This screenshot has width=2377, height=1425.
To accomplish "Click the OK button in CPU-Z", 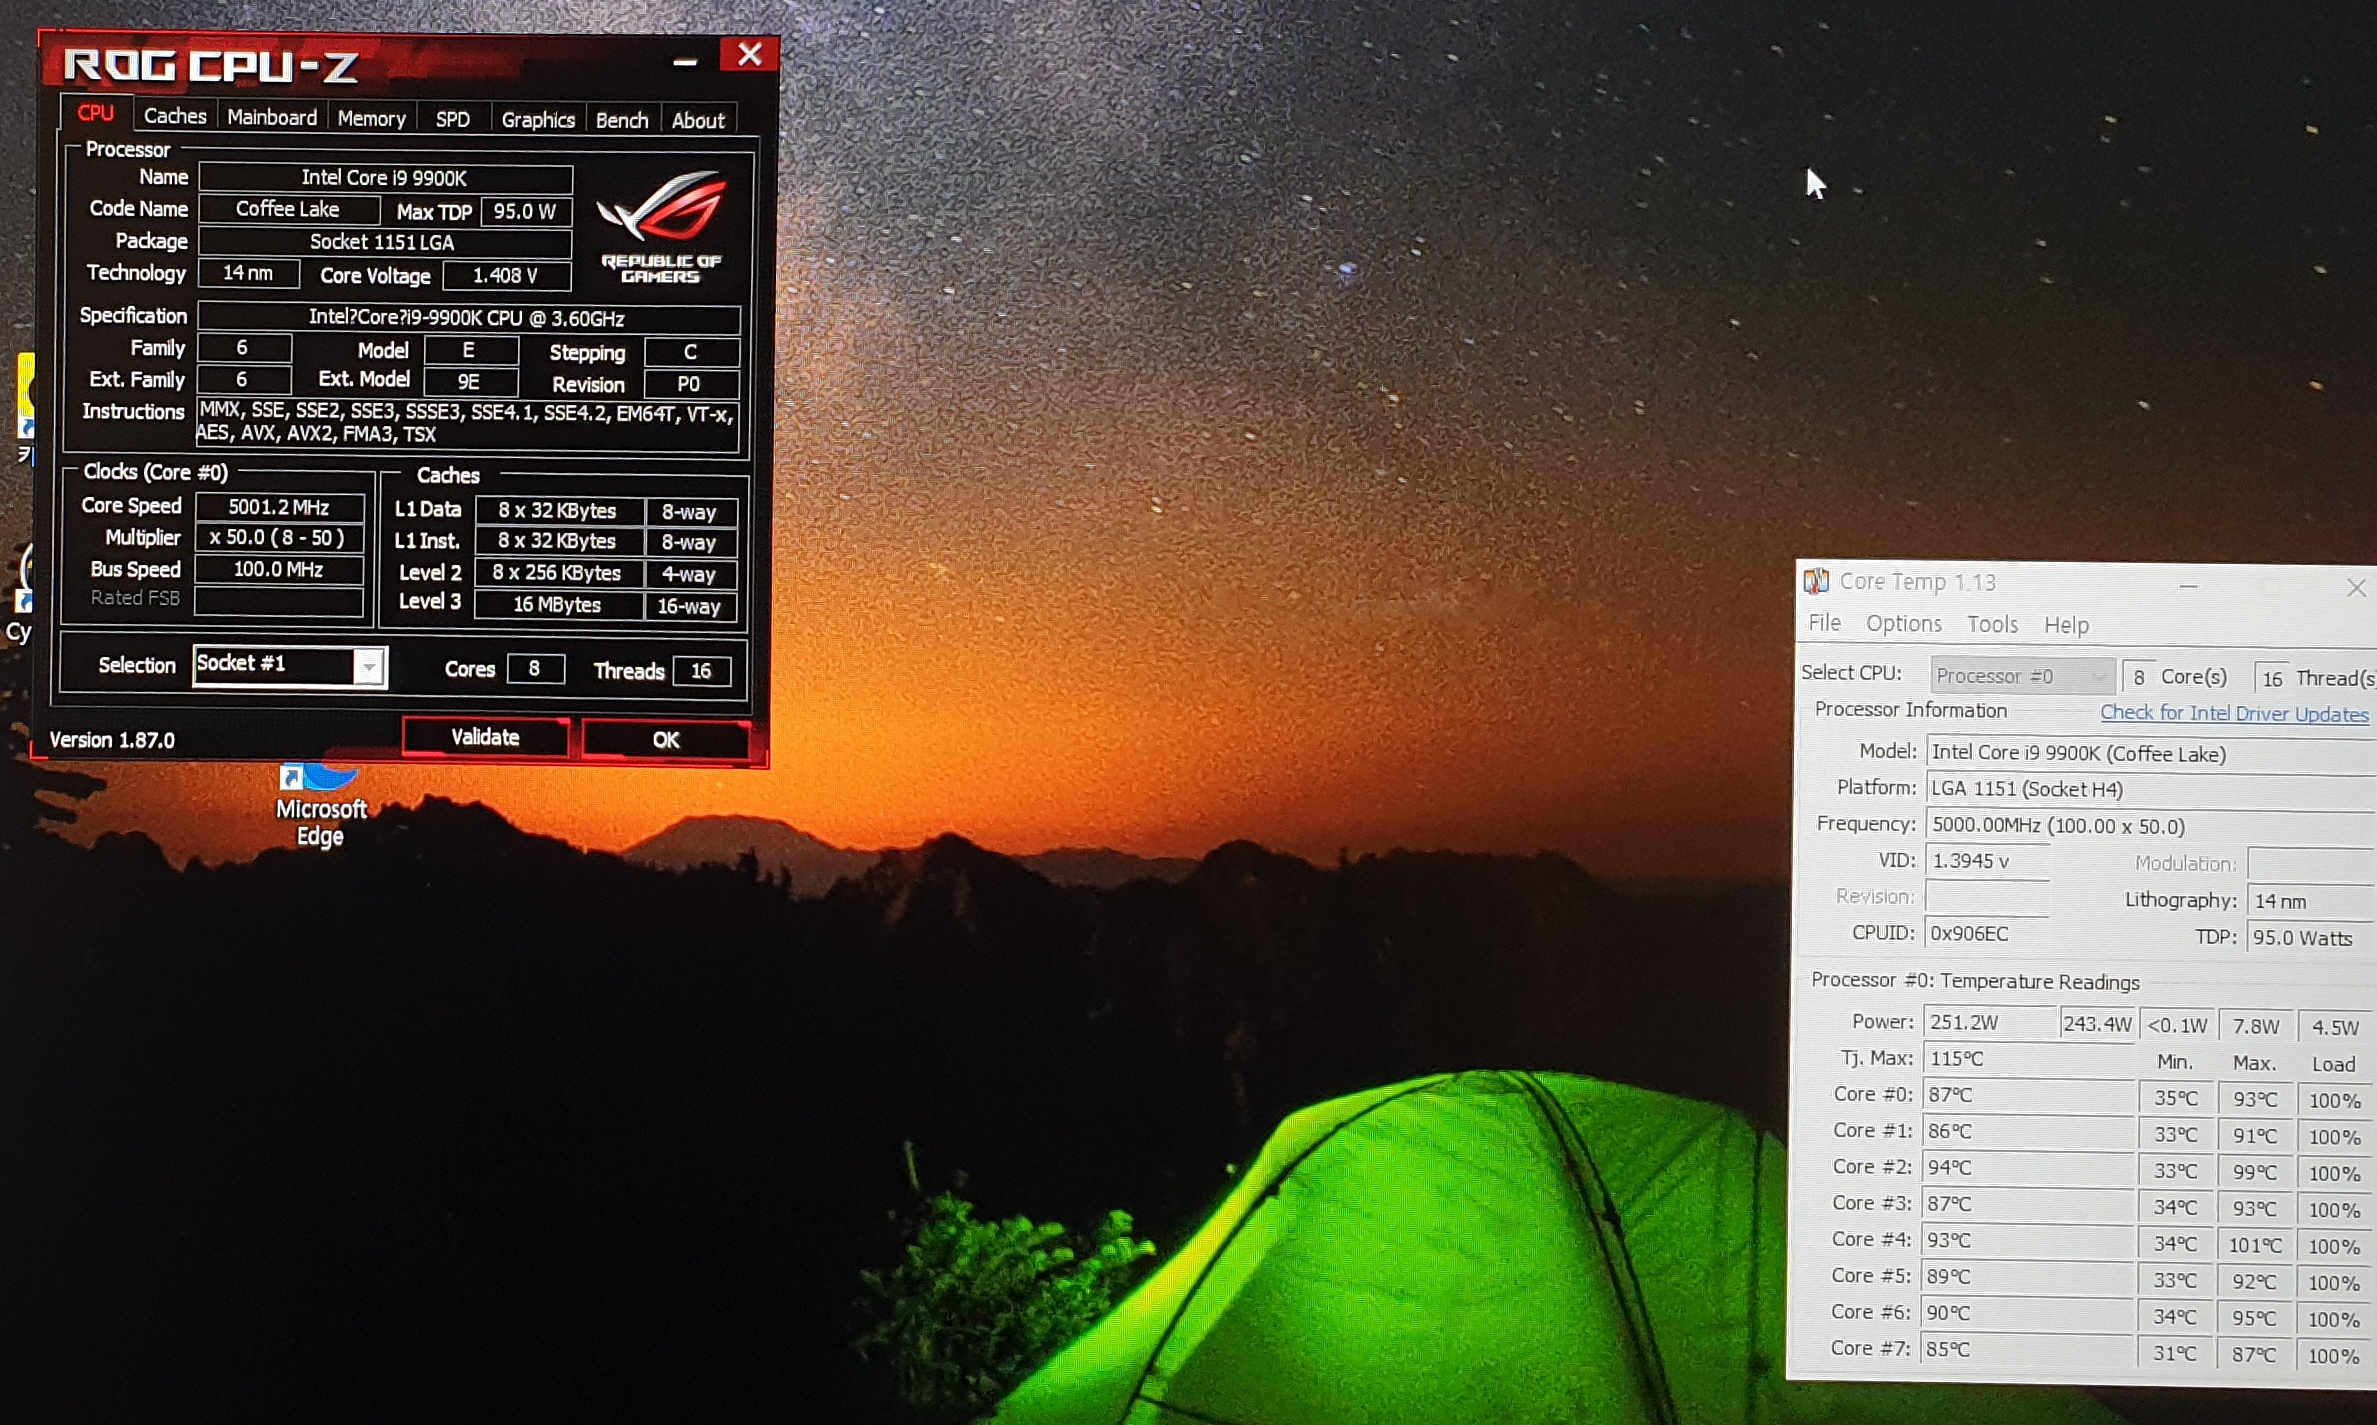I will (665, 739).
